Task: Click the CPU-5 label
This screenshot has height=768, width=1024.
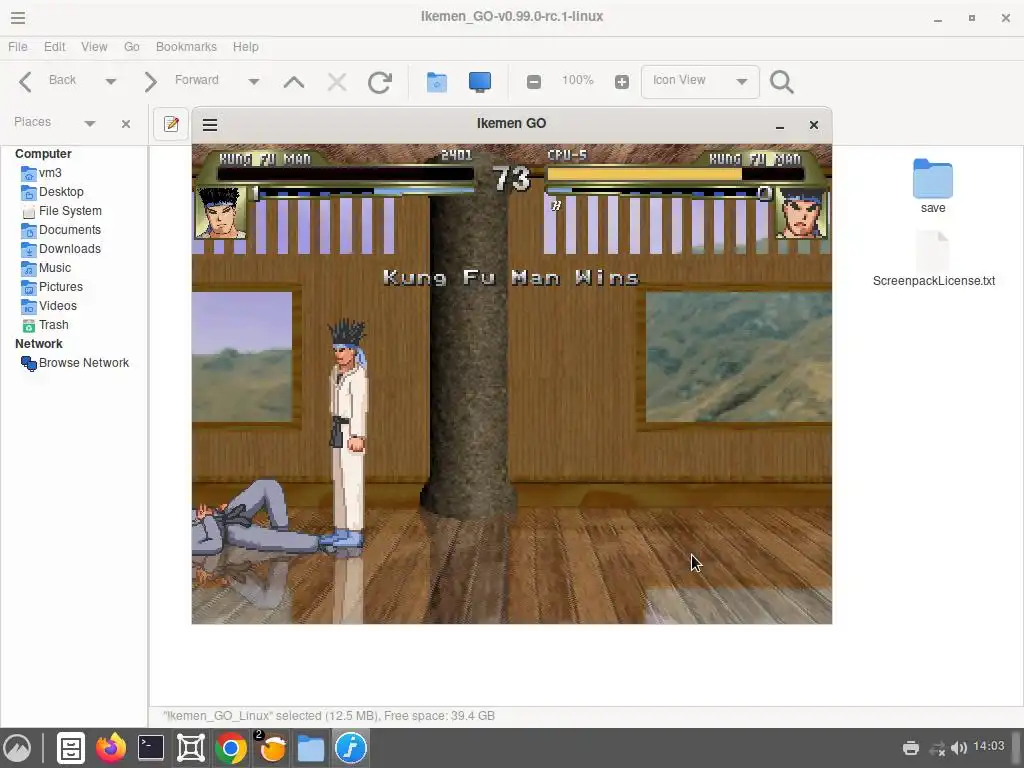Action: coord(567,155)
